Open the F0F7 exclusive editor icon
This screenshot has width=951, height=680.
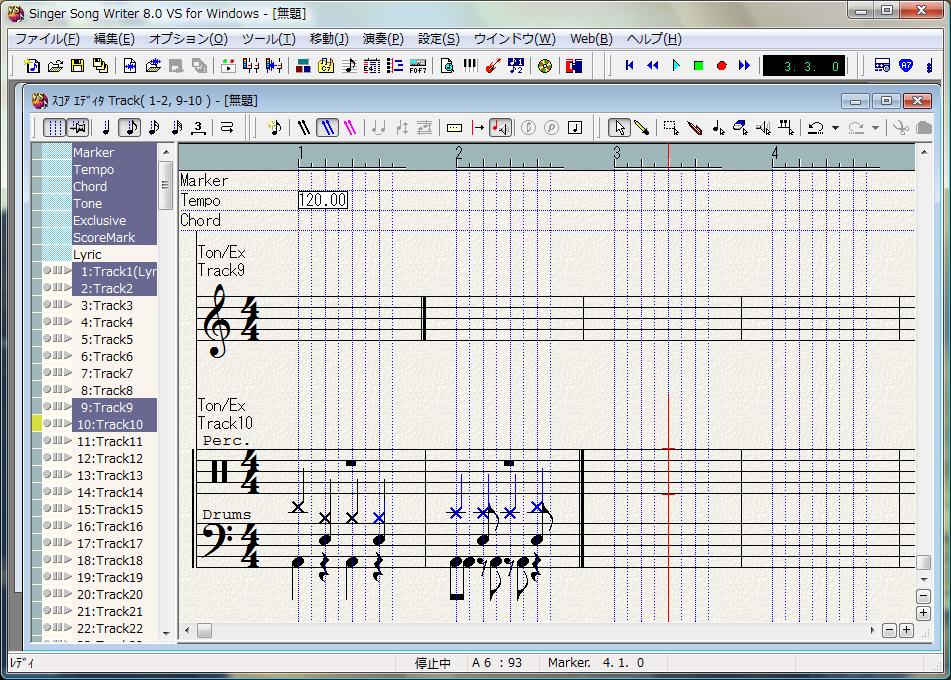point(418,66)
